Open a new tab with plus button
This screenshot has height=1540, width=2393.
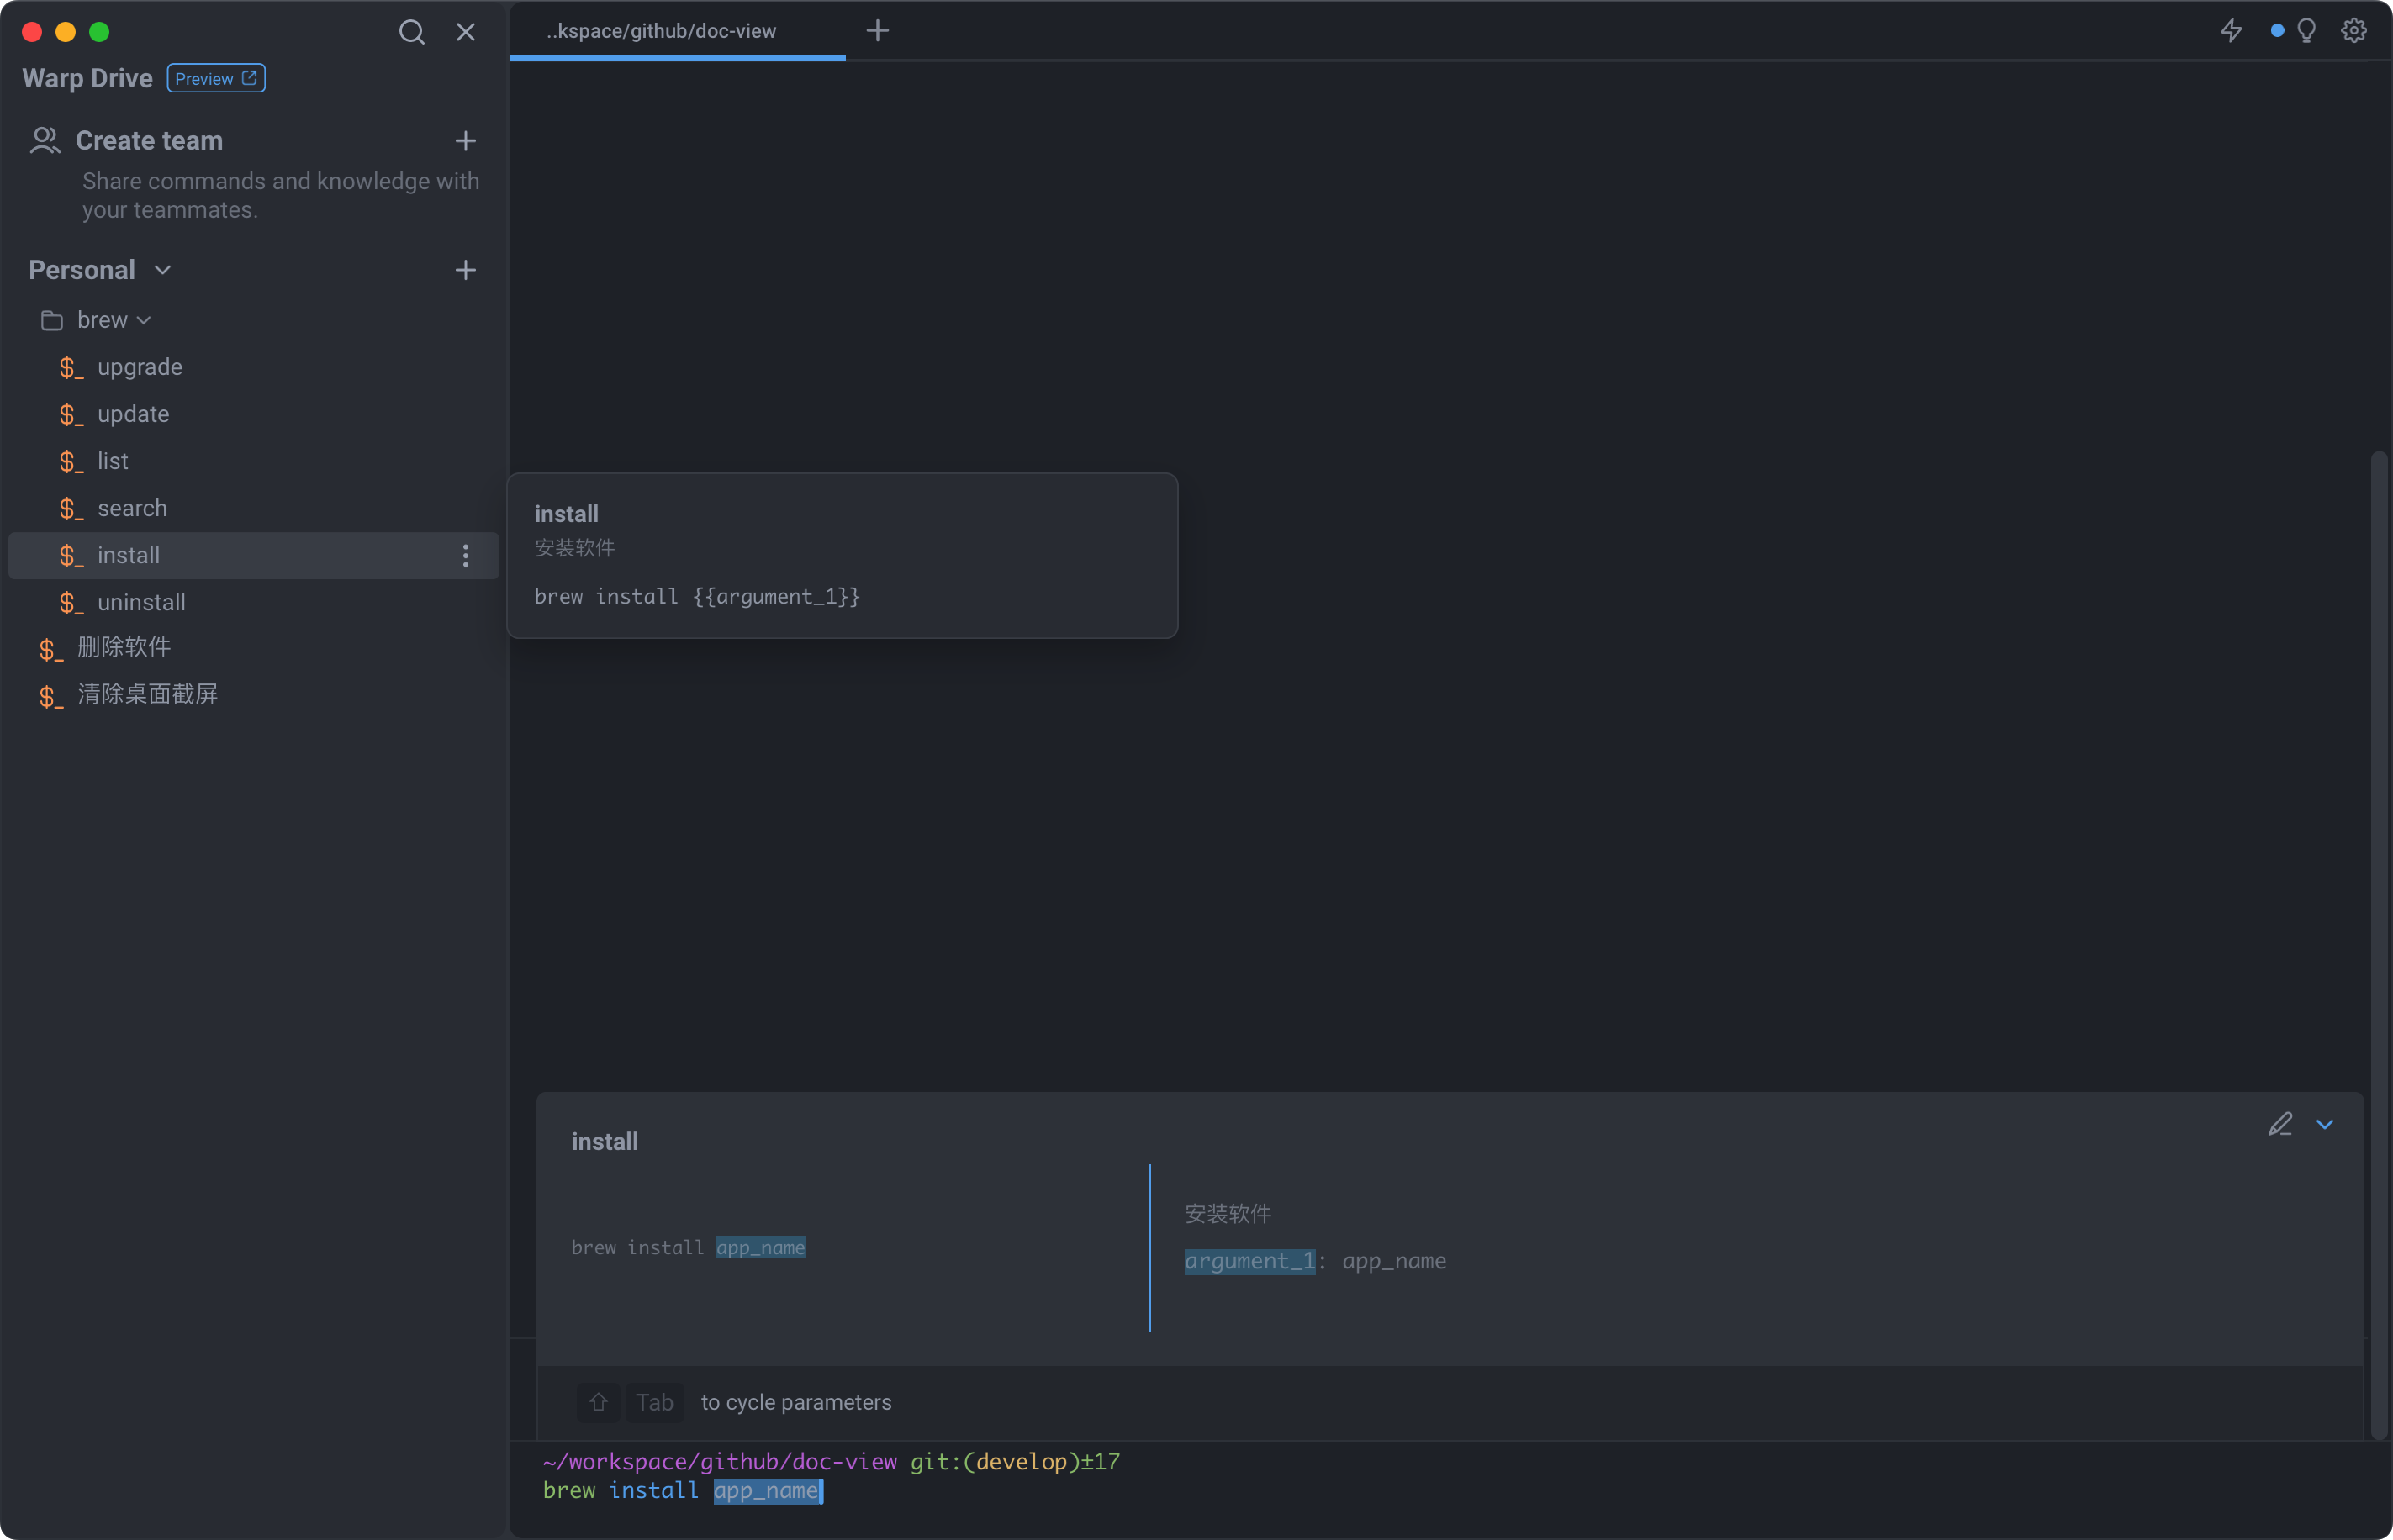[x=877, y=31]
